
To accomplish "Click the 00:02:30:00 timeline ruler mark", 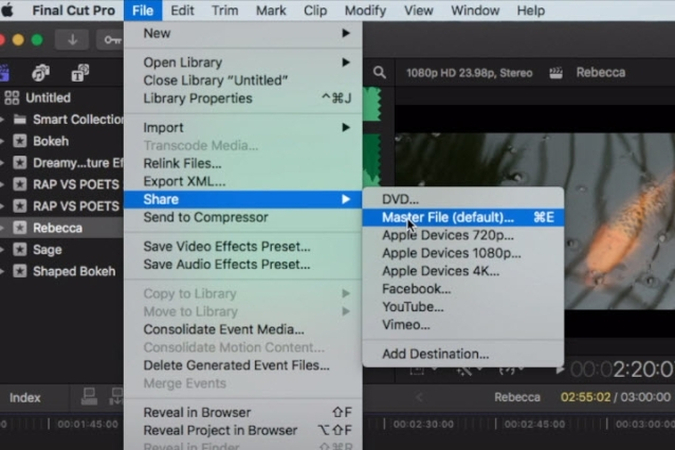I will pyautogui.click(x=423, y=424).
